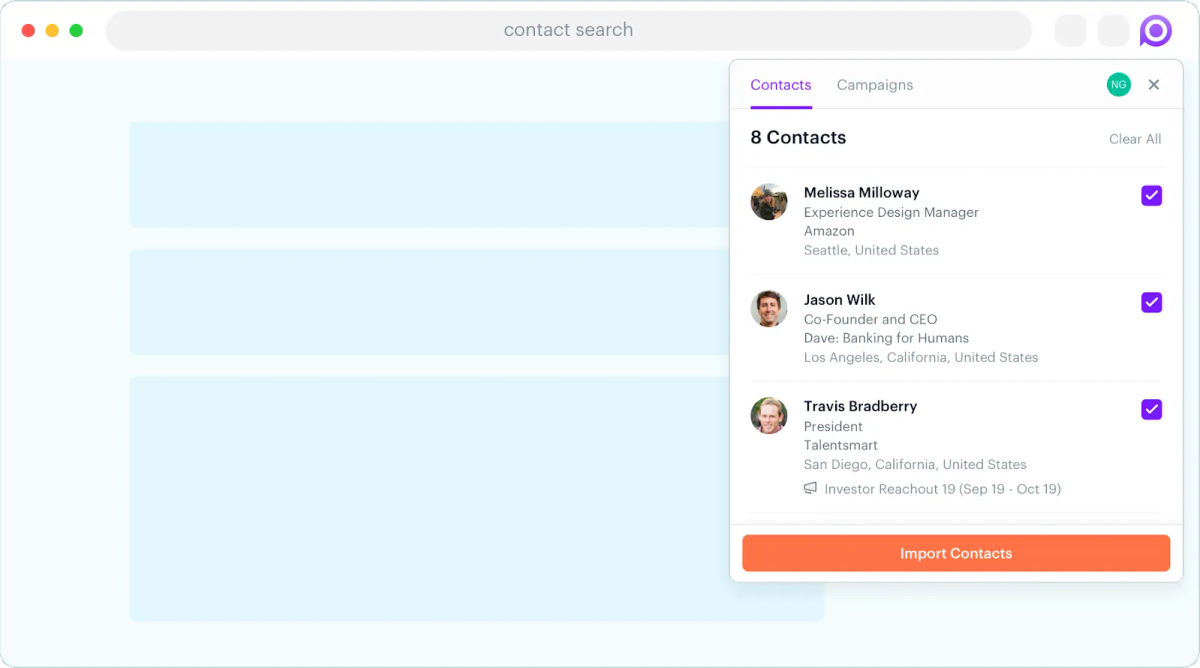Click Melissa Milloway's profile photo
1200x668 pixels.
pos(769,202)
